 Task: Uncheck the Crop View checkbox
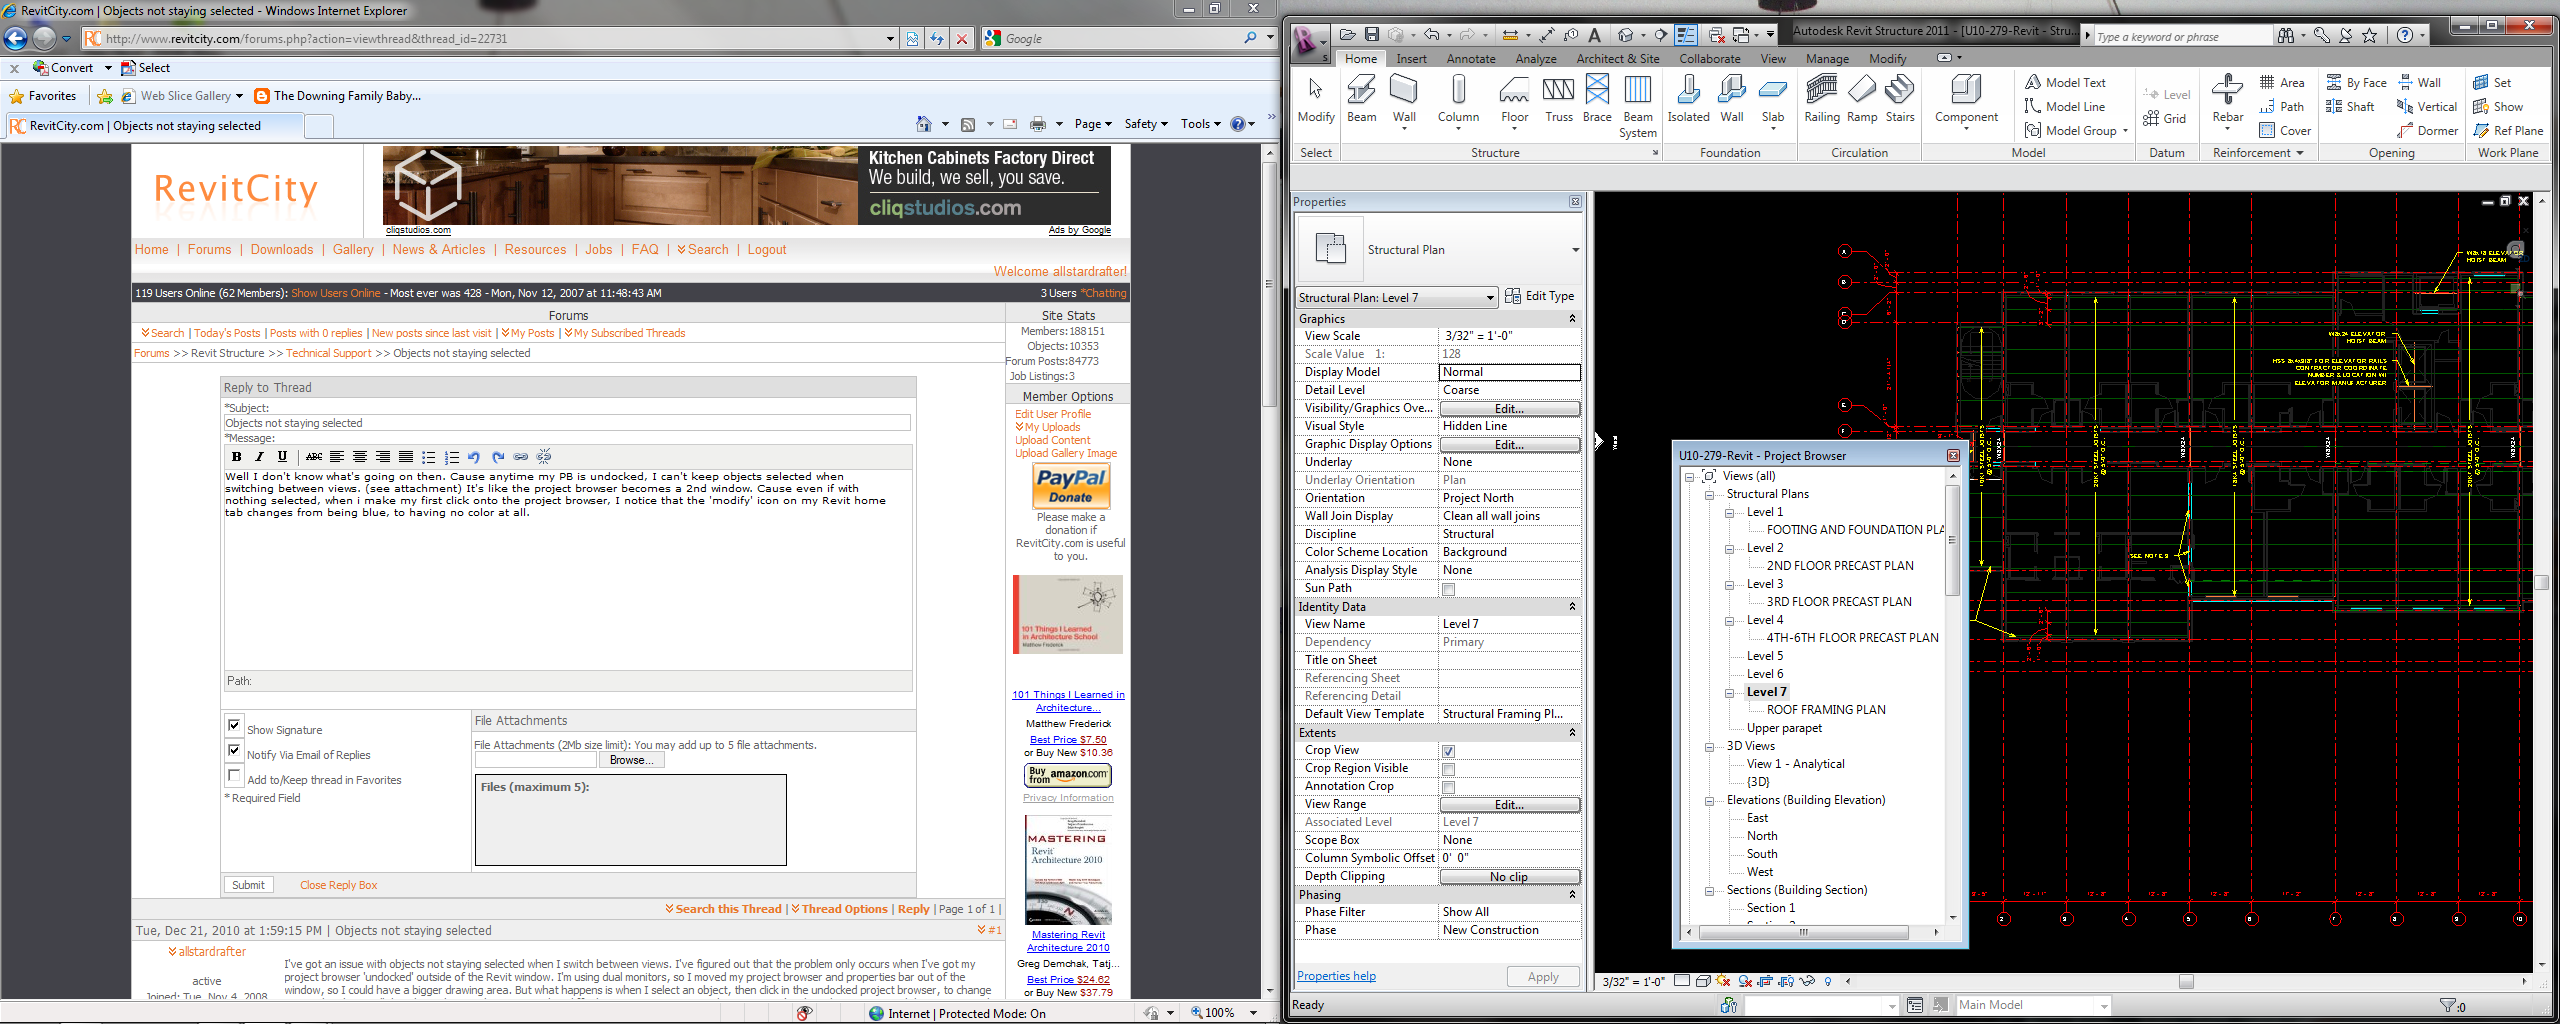(x=1448, y=751)
